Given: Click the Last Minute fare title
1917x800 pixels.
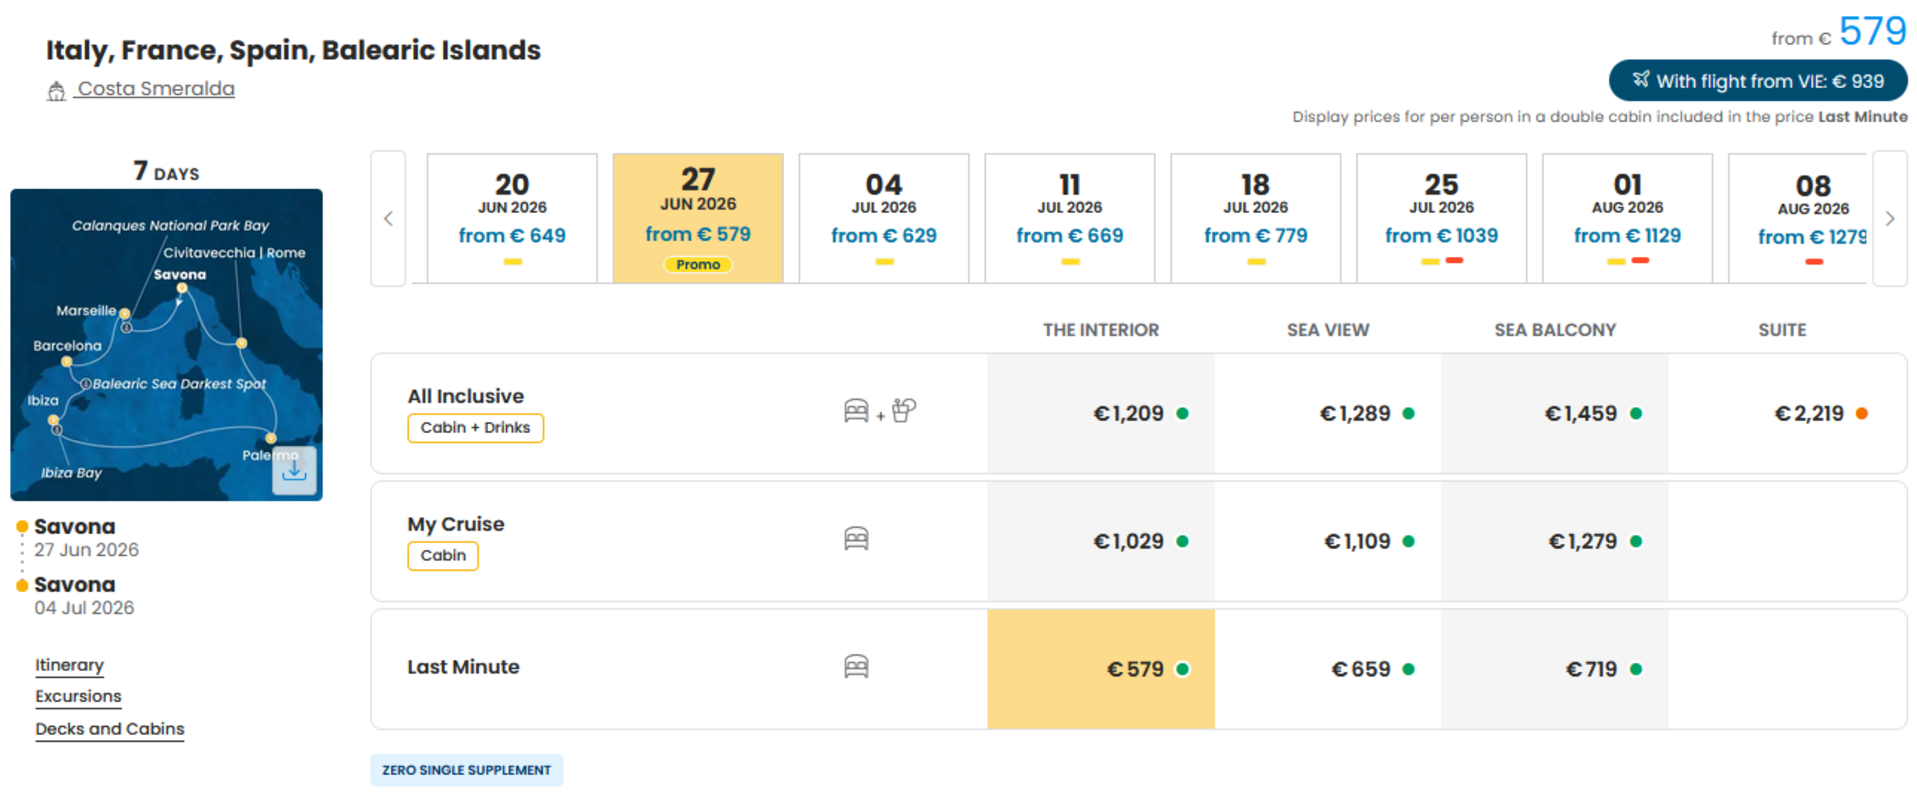Looking at the screenshot, I should 463,667.
